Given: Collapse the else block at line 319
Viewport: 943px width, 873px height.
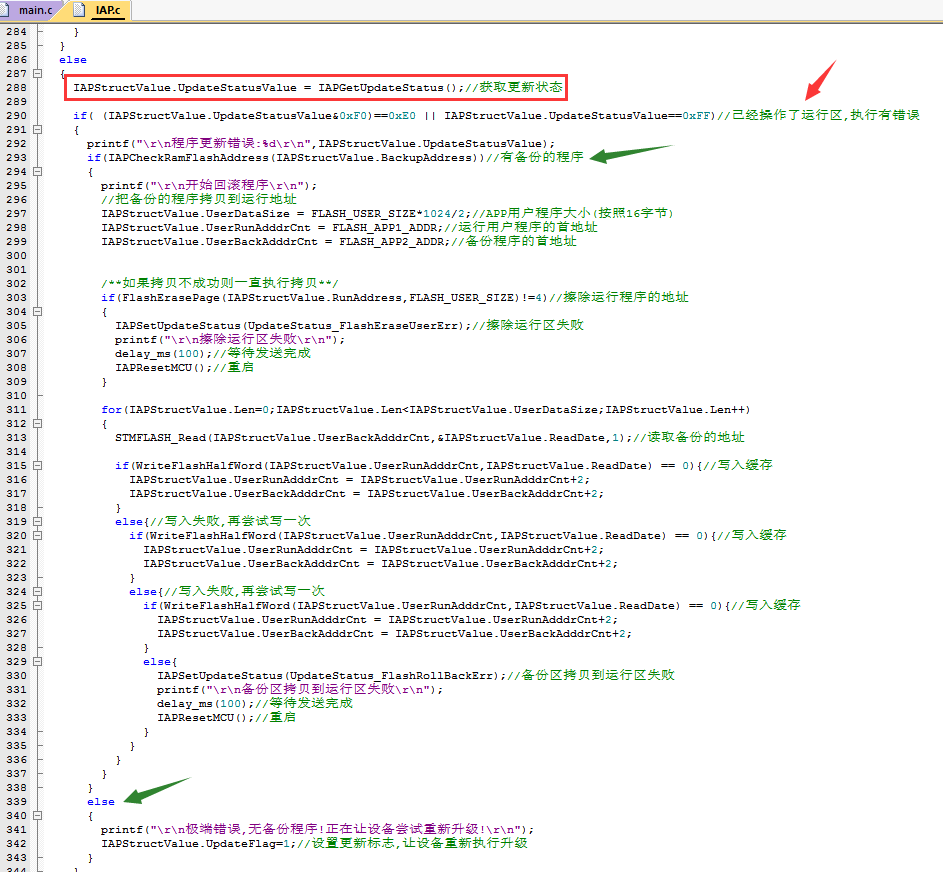Looking at the screenshot, I should coord(37,522).
